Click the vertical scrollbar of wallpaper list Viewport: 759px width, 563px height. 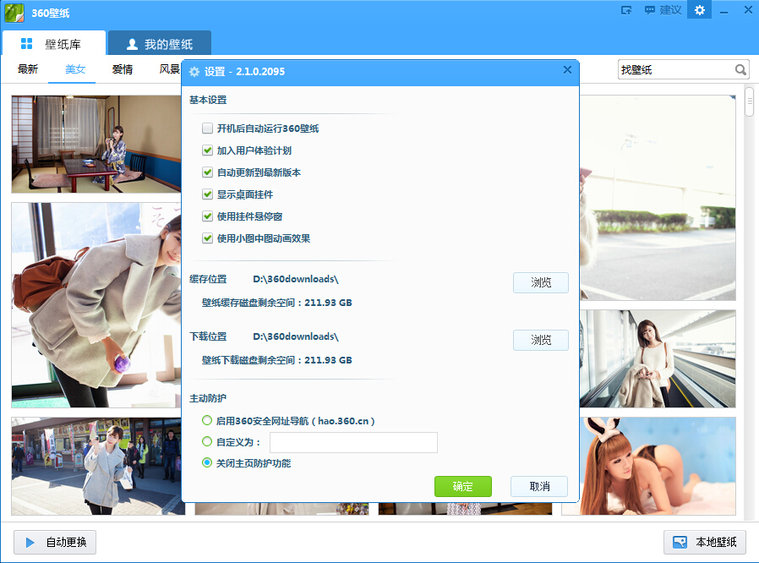pyautogui.click(x=749, y=102)
